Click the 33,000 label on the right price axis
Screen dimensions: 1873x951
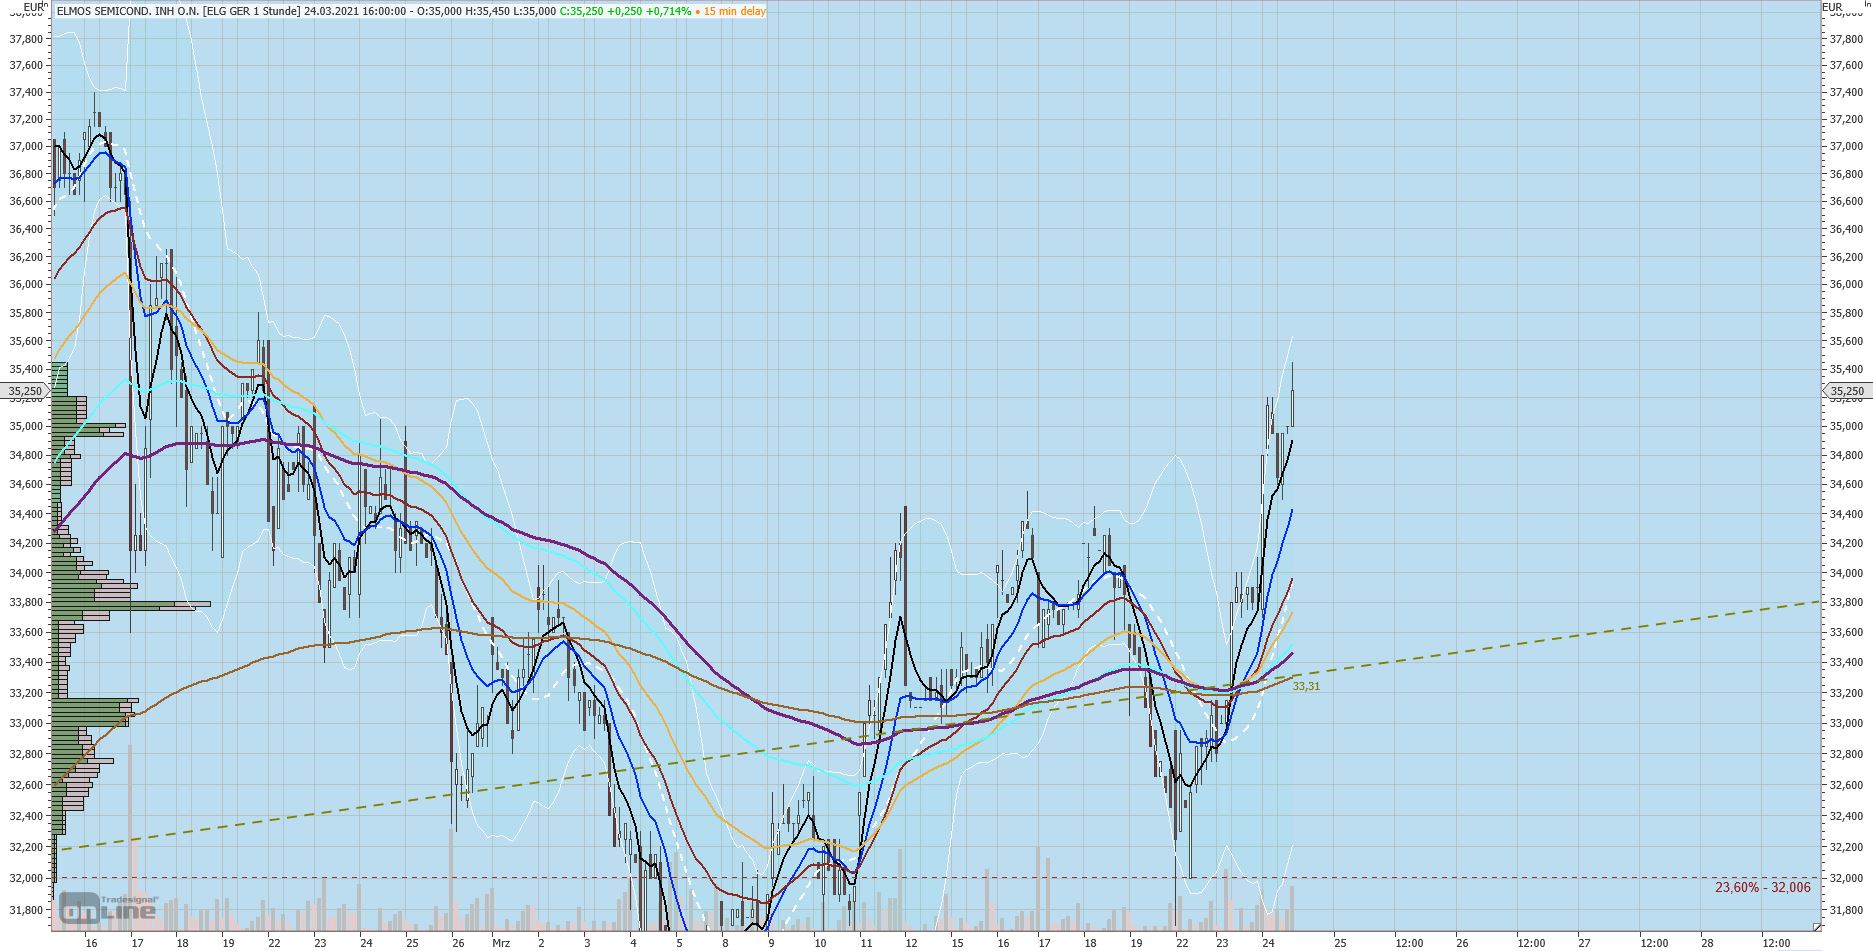tap(1845, 724)
